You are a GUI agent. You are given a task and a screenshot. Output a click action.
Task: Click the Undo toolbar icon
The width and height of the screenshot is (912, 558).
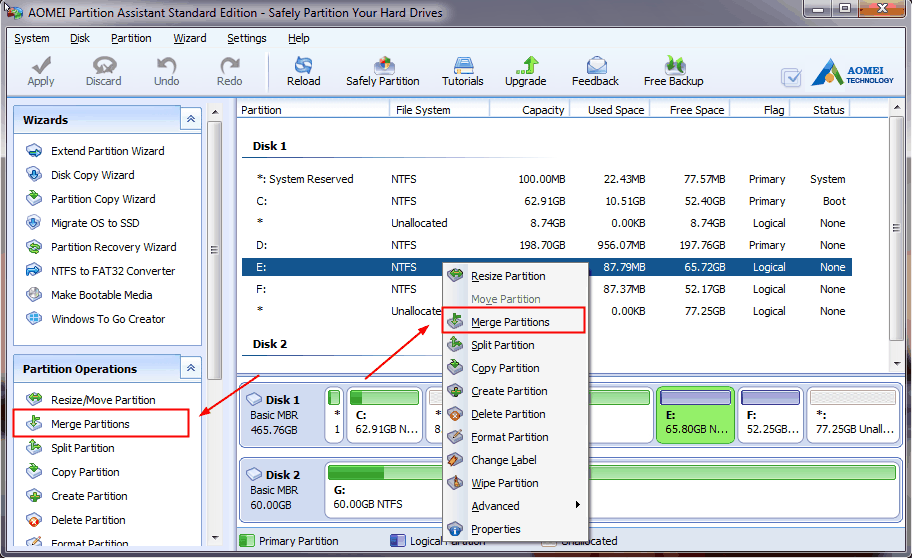(x=166, y=72)
